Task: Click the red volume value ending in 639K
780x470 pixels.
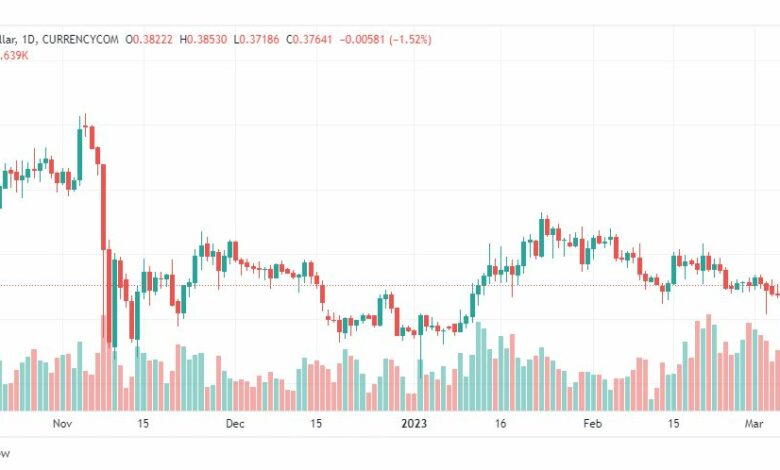Action: (x=14, y=56)
